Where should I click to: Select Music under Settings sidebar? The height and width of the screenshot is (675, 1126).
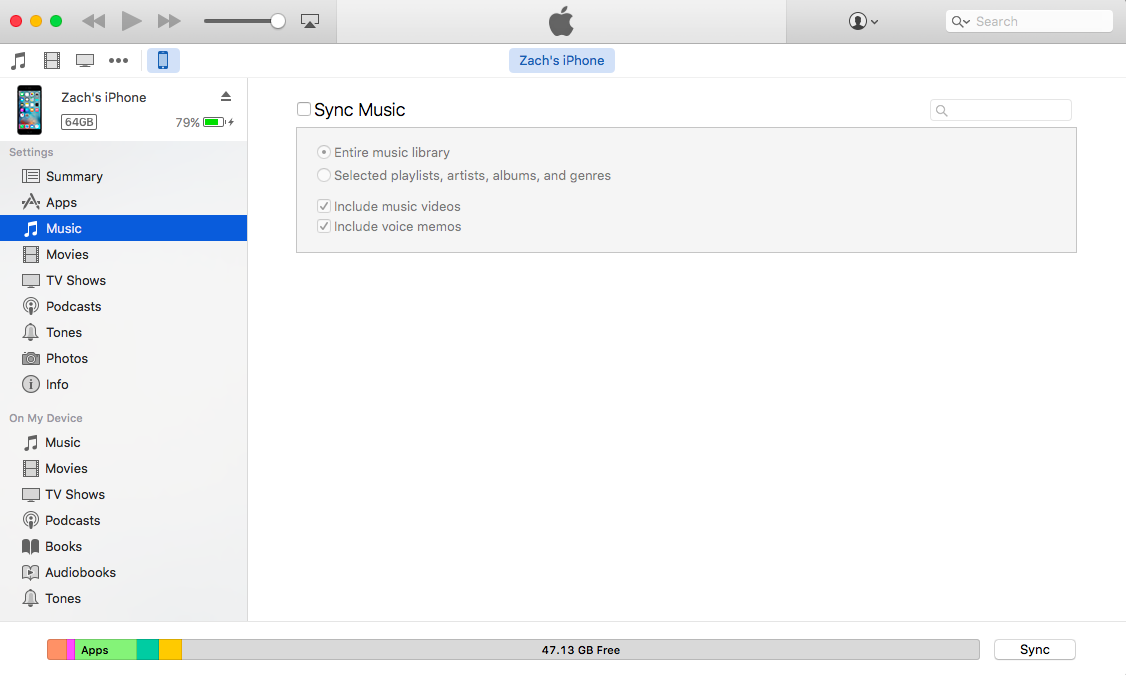coord(124,228)
